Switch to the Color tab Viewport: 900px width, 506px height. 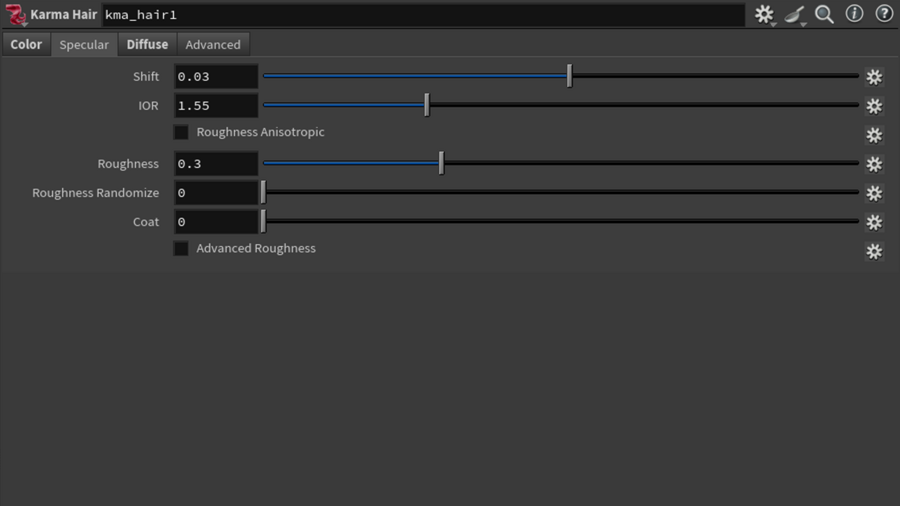pos(26,44)
